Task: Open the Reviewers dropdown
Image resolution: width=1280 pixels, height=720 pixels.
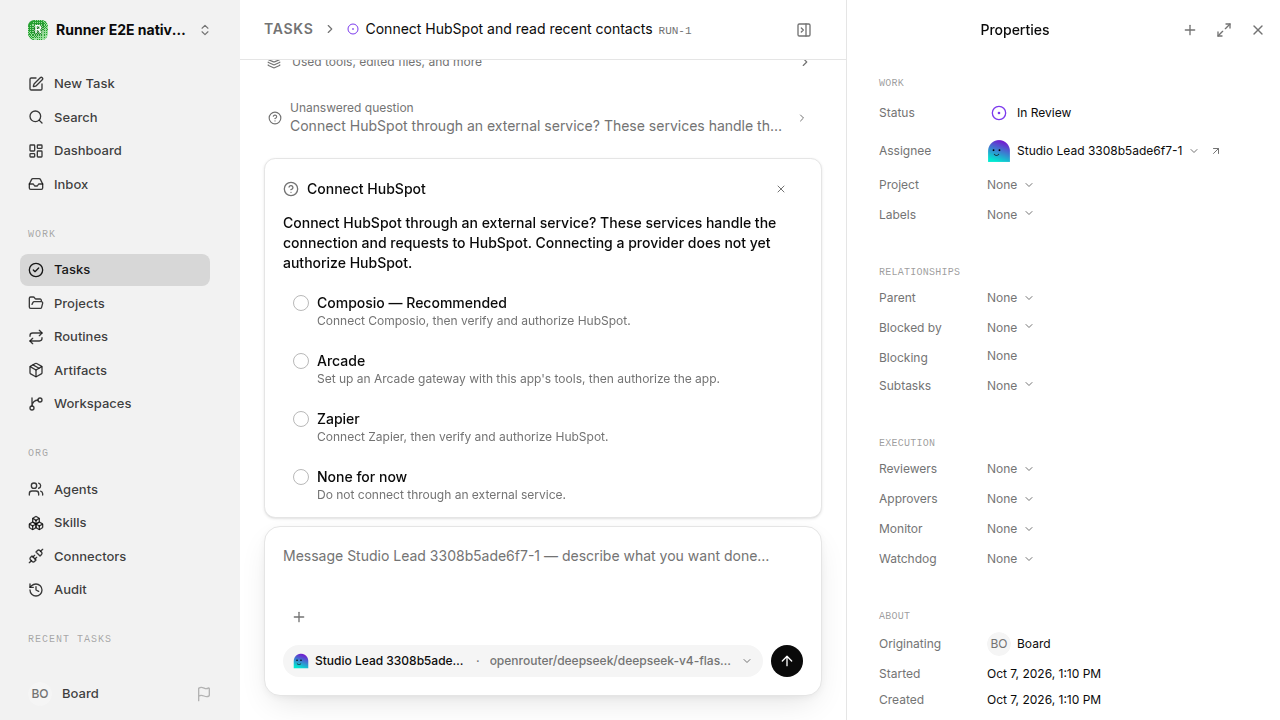Action: tap(1010, 469)
